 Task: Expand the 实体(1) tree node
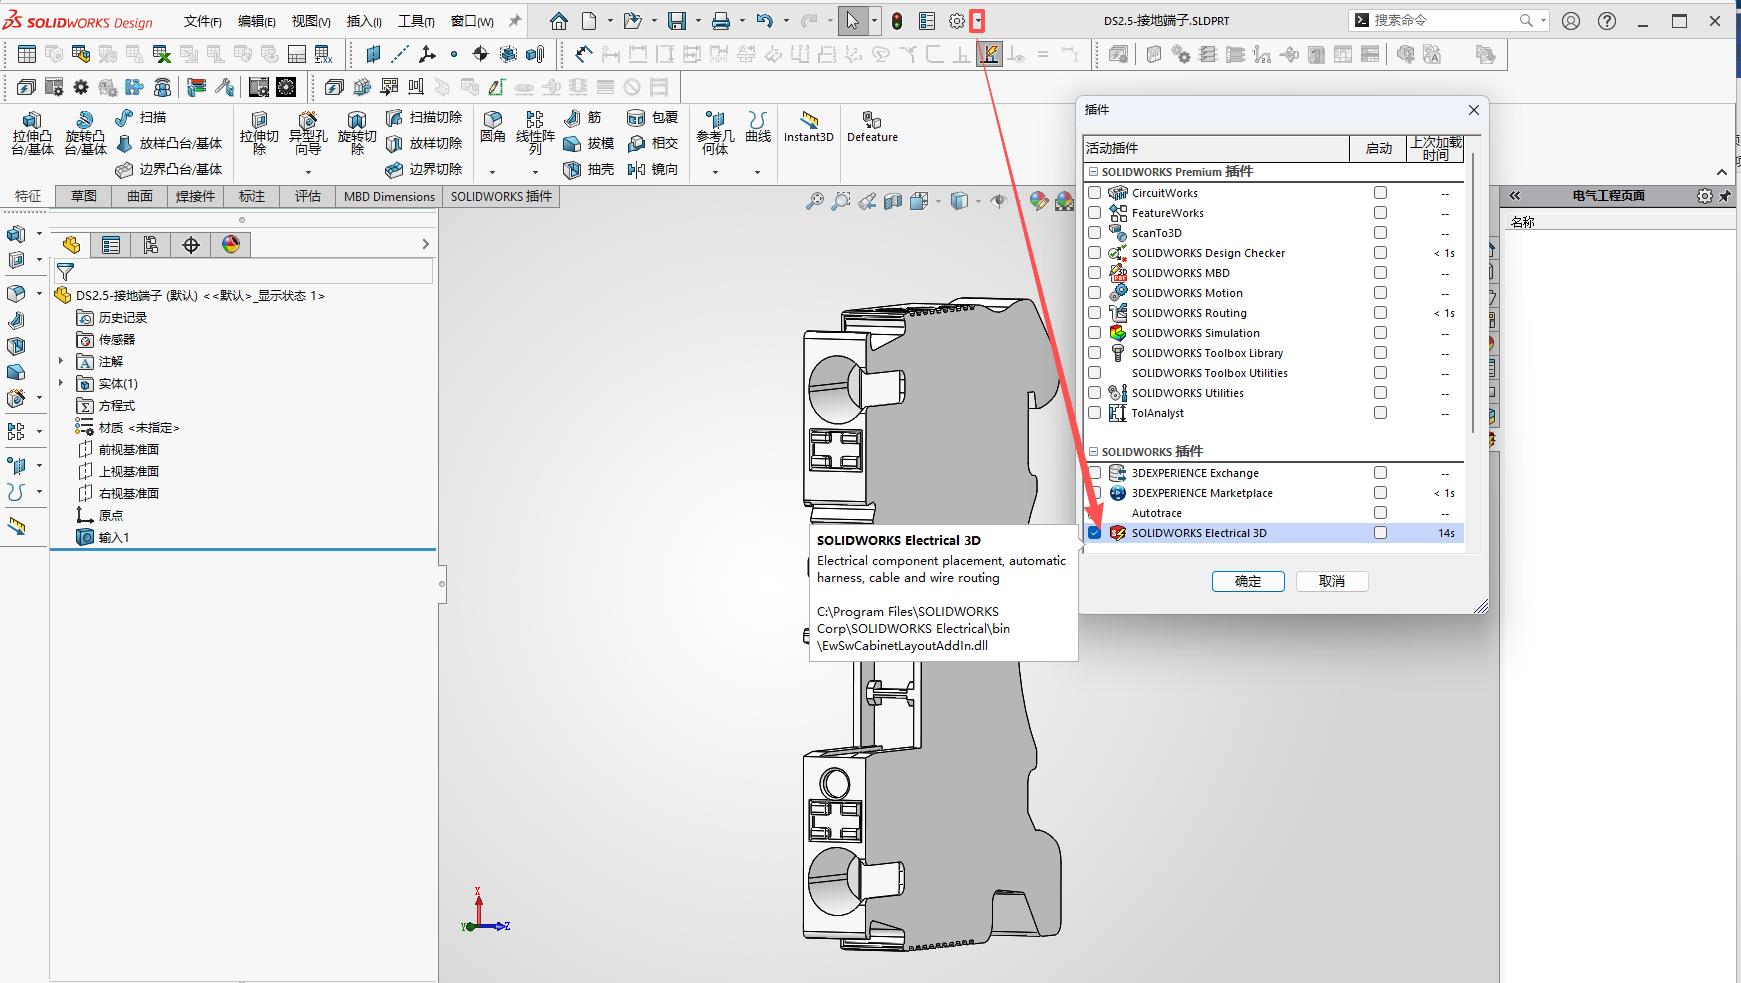pyautogui.click(x=61, y=383)
